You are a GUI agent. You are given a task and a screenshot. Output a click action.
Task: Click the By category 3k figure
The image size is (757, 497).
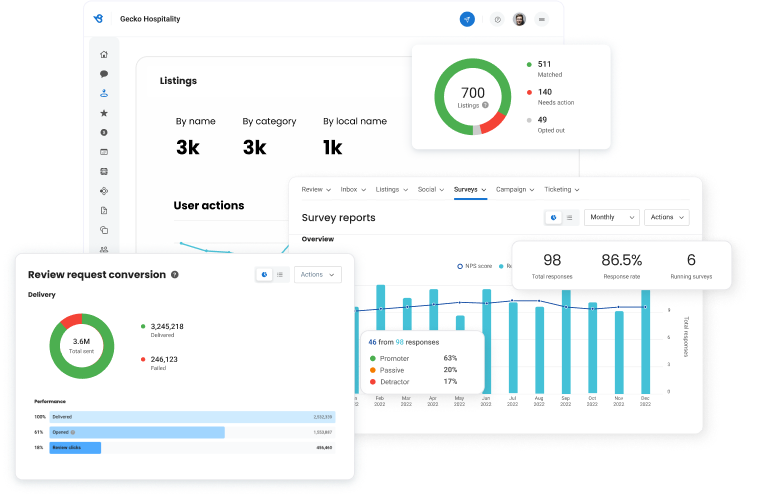(x=254, y=147)
